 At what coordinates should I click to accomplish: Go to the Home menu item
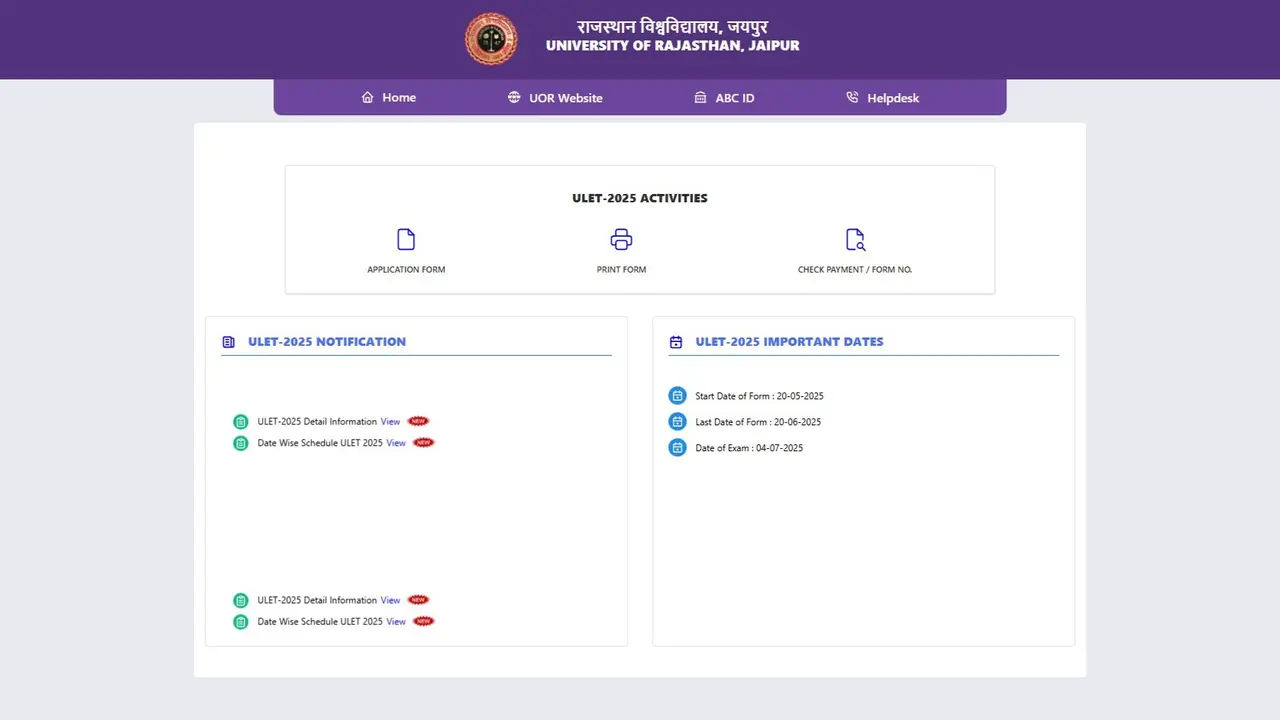pos(399,97)
